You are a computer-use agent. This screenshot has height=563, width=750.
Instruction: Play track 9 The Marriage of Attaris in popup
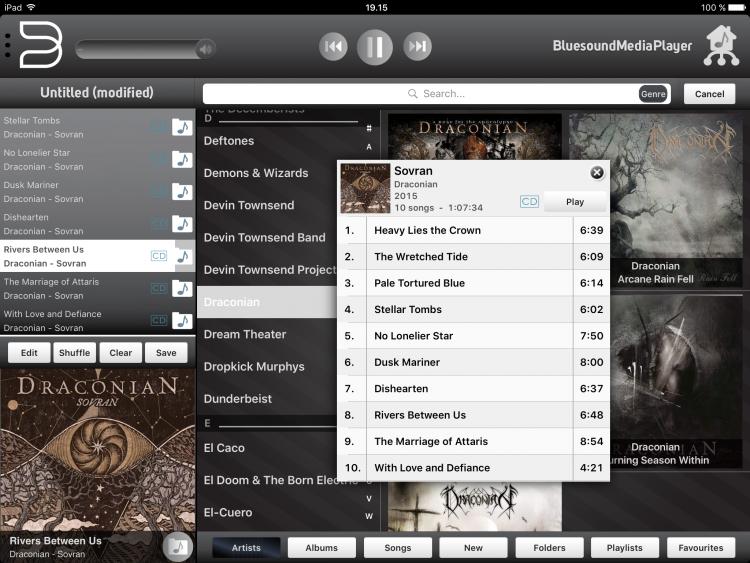(x=474, y=441)
